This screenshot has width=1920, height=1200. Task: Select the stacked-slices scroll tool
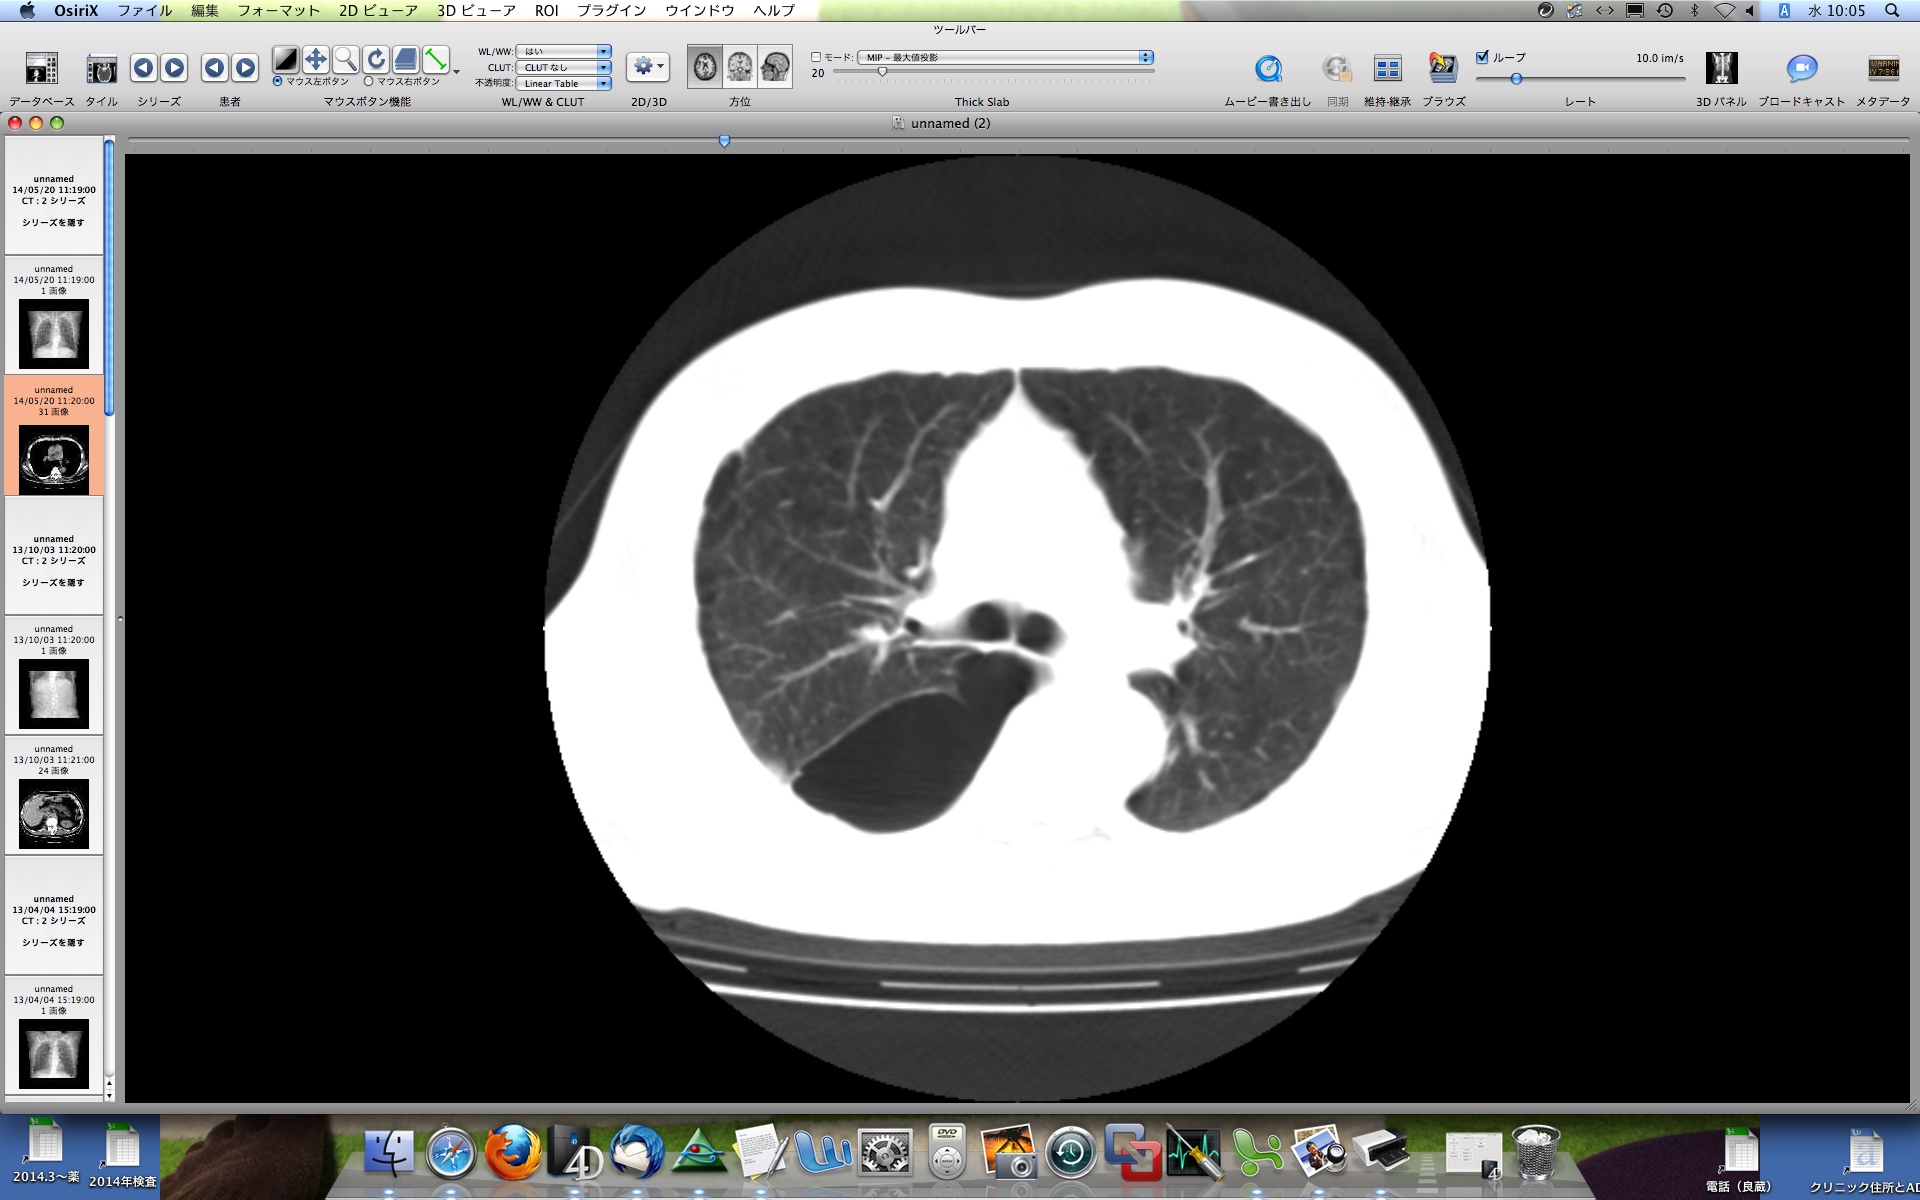[406, 60]
